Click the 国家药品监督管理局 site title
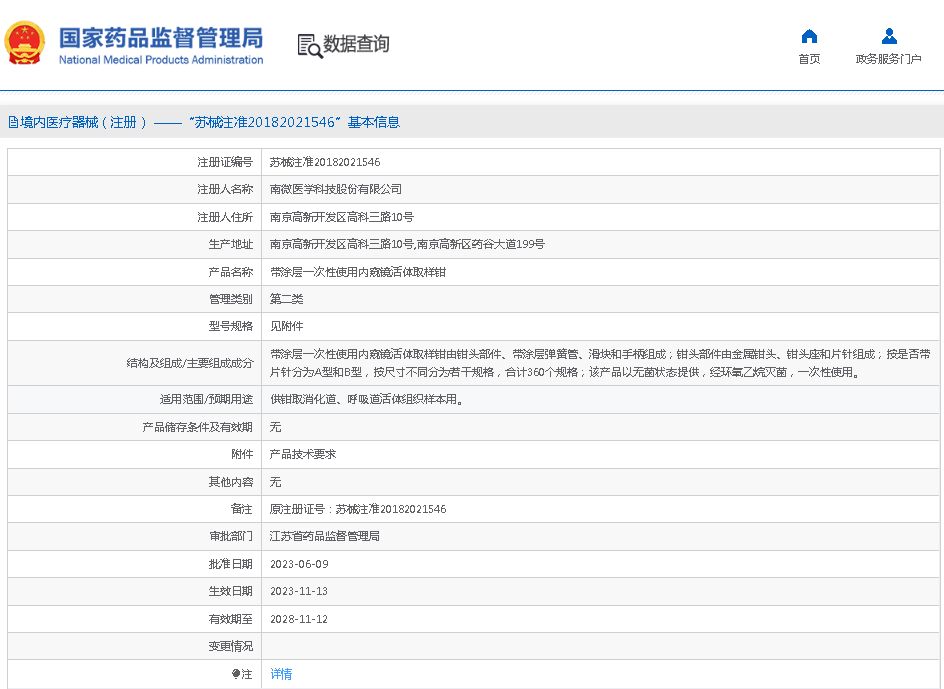This screenshot has height=689, width=944. (x=160, y=37)
